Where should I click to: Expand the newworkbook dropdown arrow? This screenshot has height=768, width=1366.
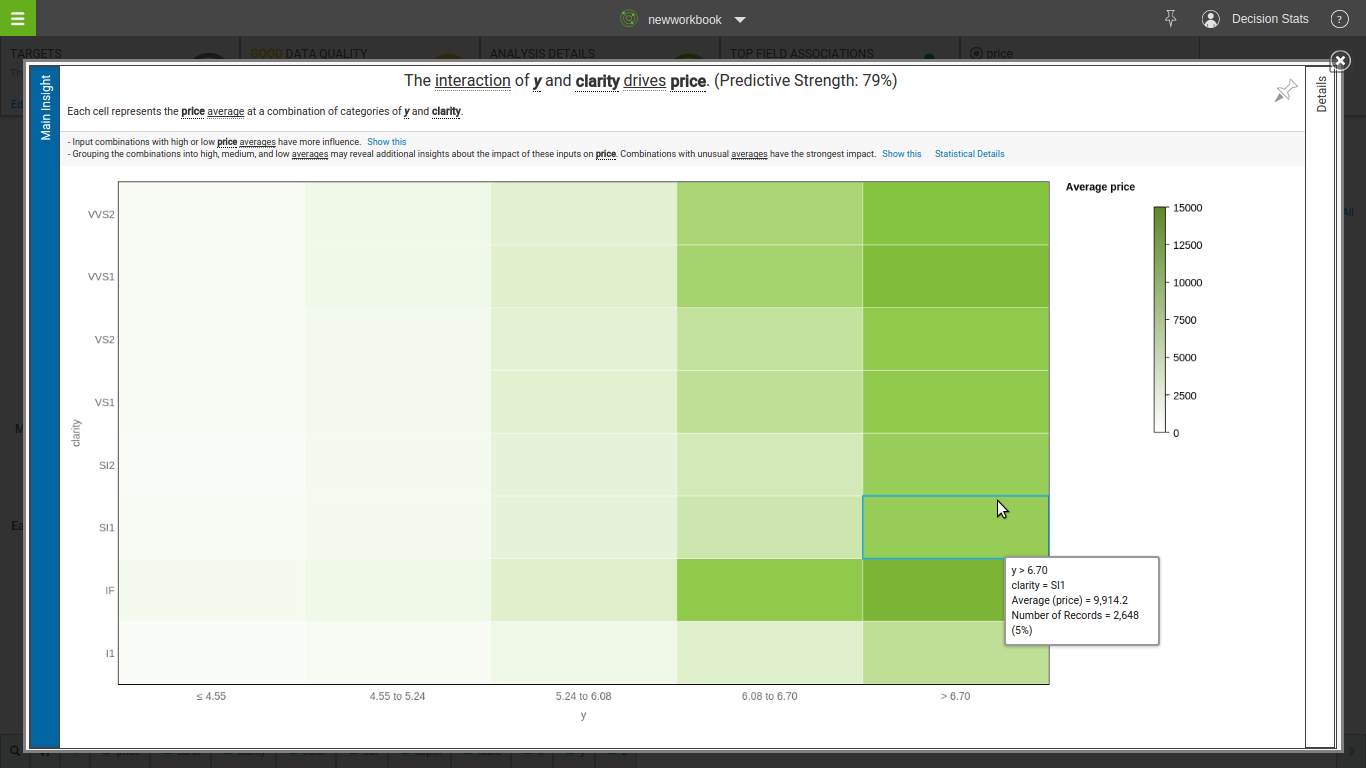click(x=740, y=19)
